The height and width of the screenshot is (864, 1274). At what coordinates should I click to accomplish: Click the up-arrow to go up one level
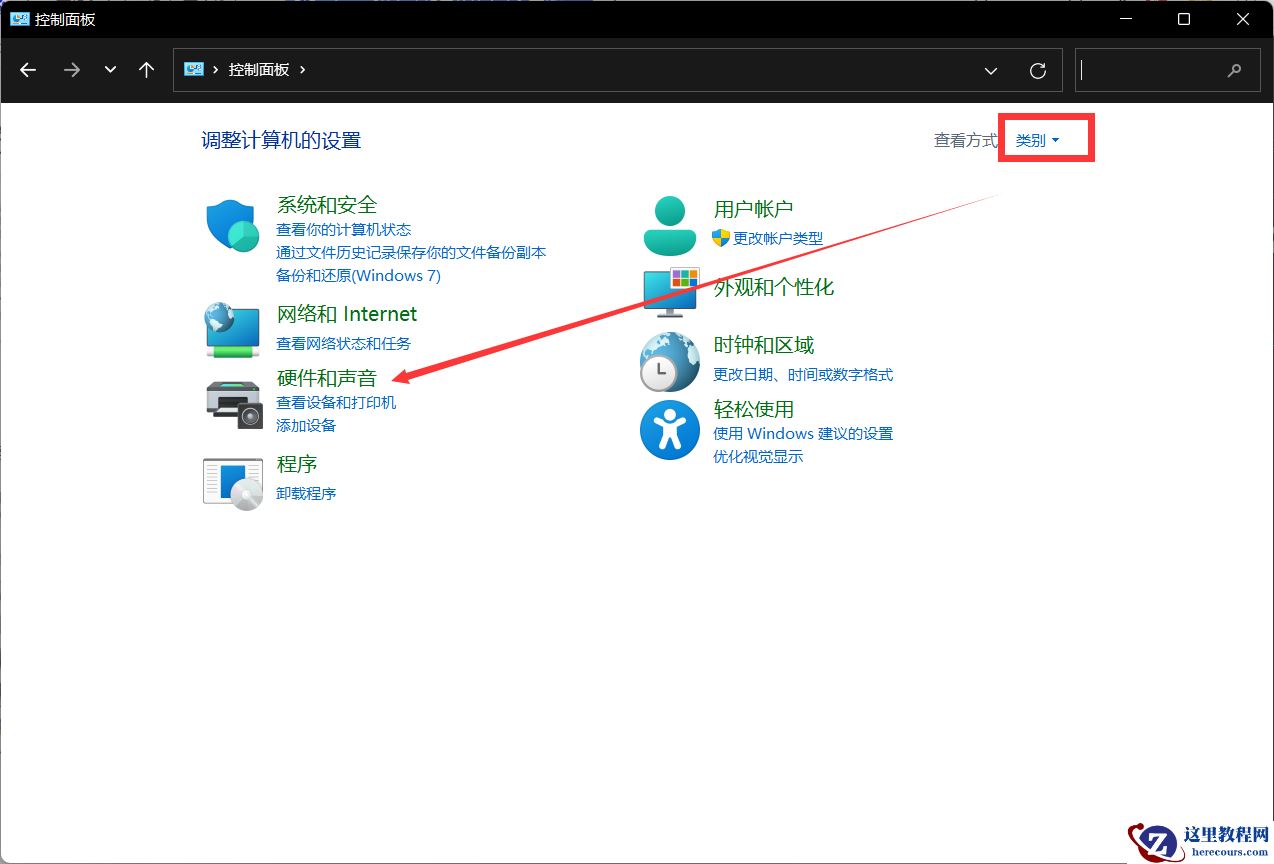click(145, 70)
